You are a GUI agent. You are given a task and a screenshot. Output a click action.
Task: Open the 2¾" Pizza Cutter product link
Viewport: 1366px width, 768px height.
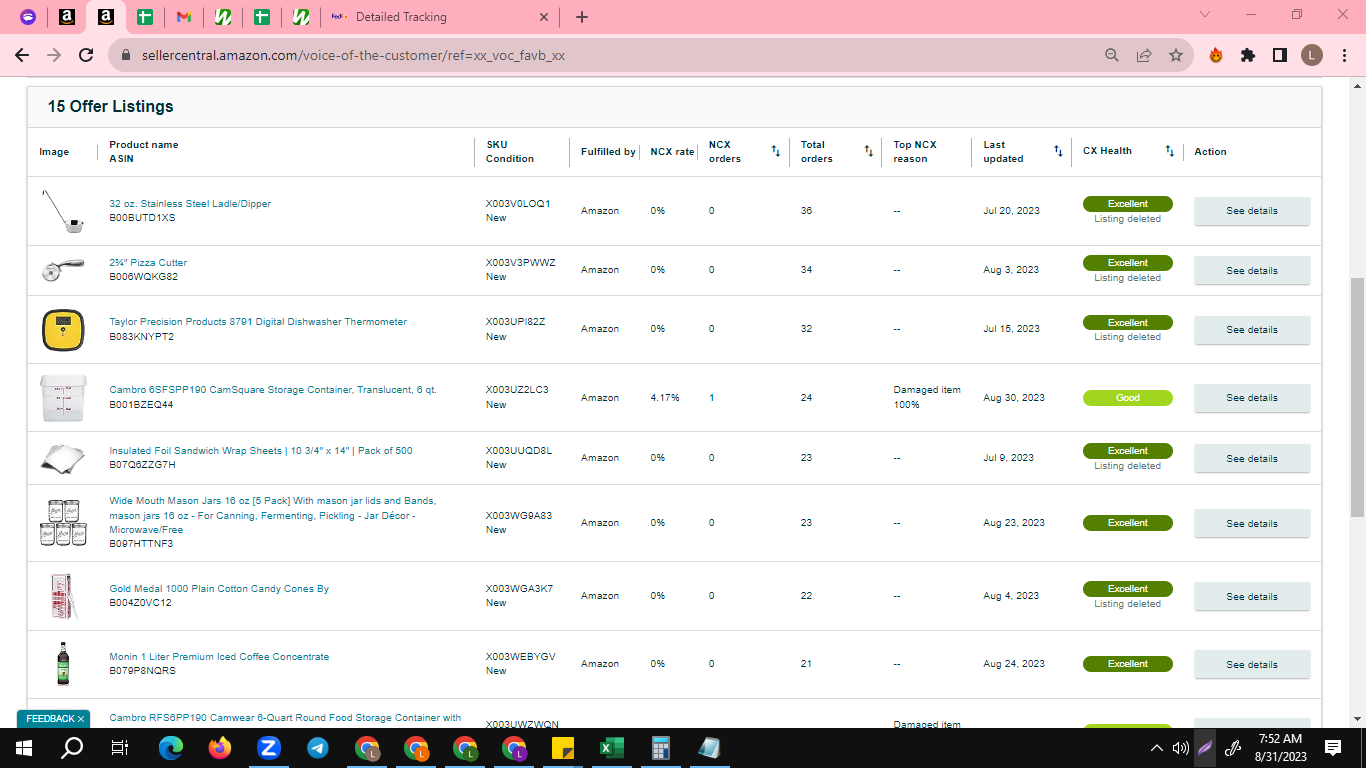148,263
